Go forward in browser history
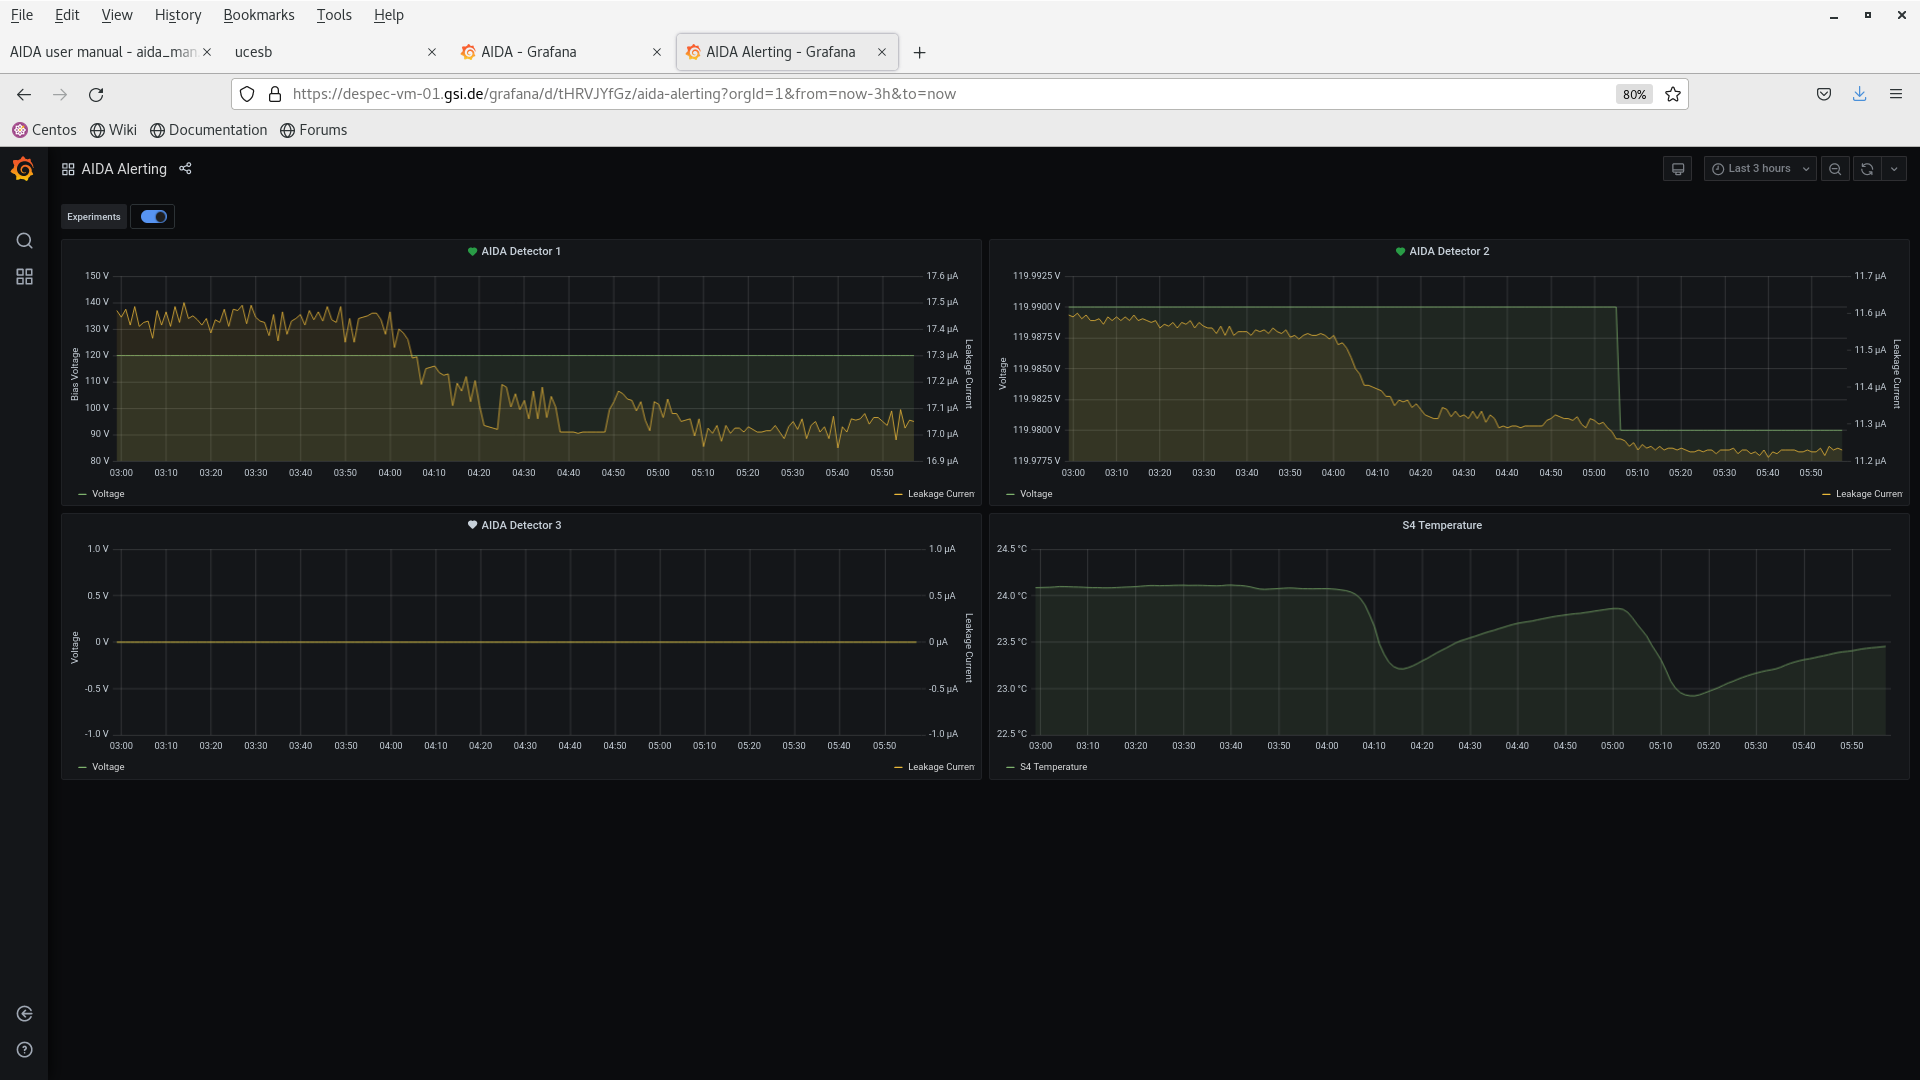 60,94
